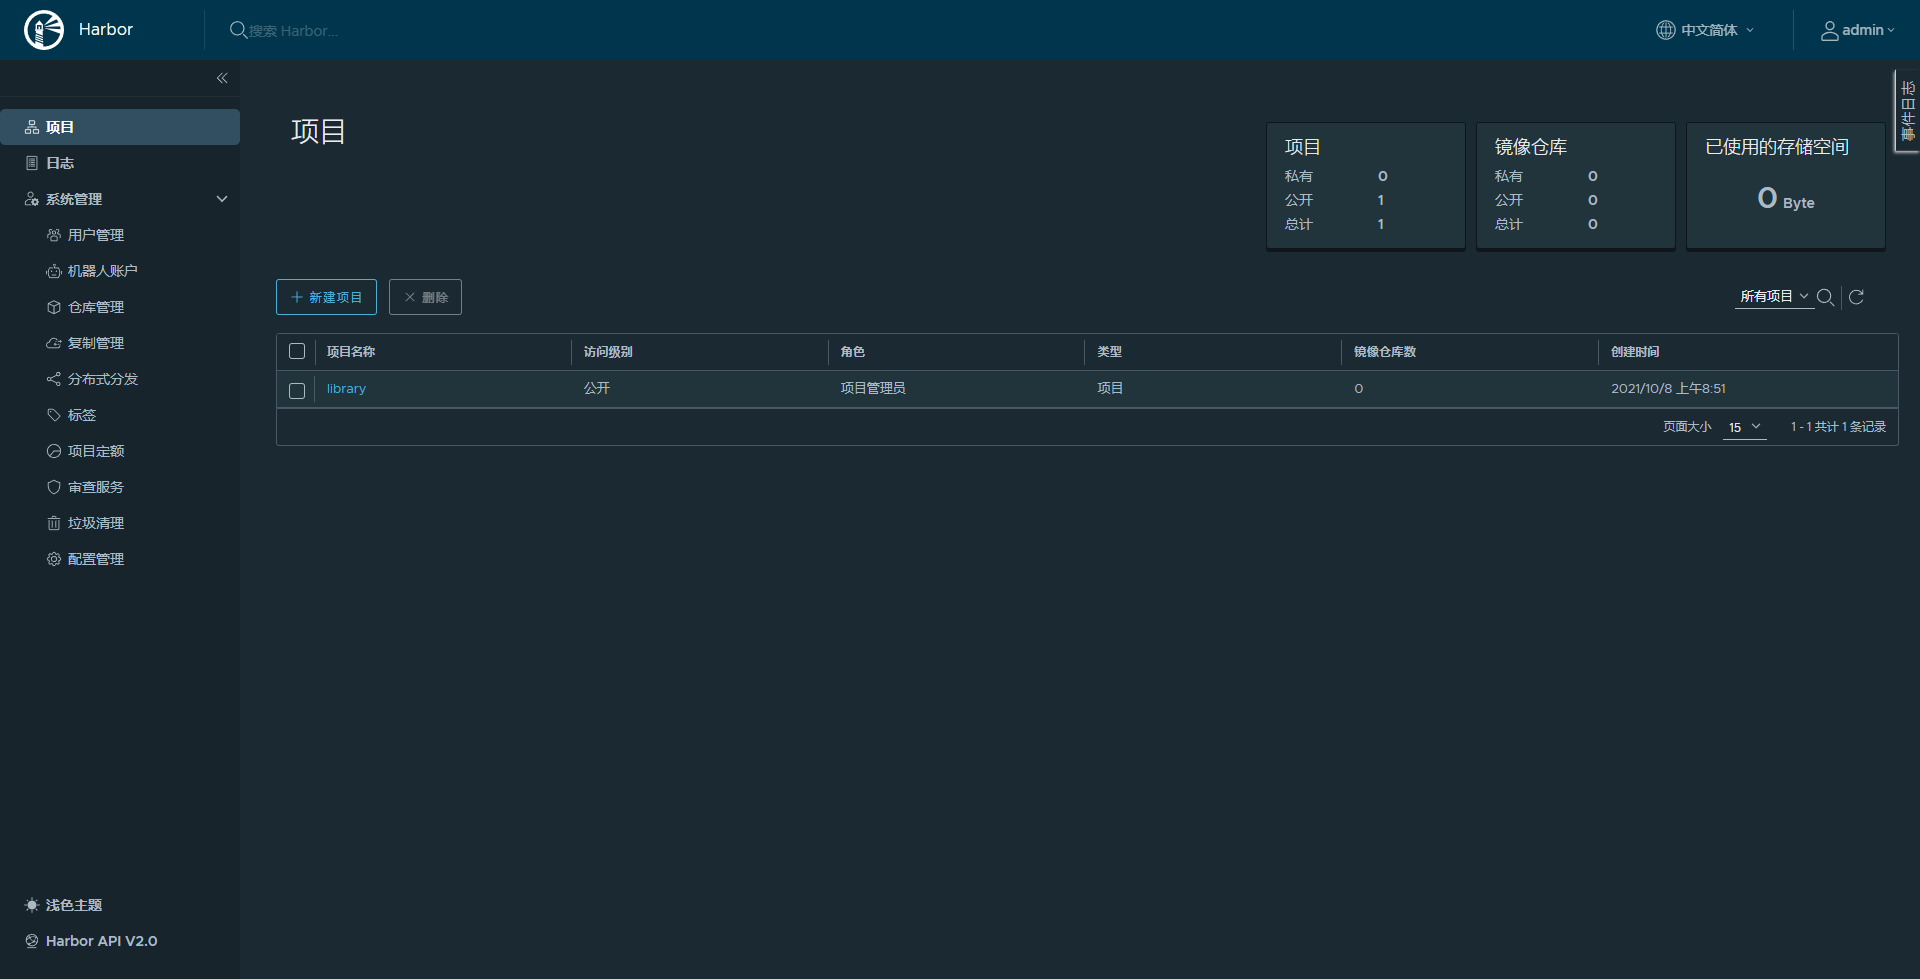Refresh the project list

coord(1856,297)
